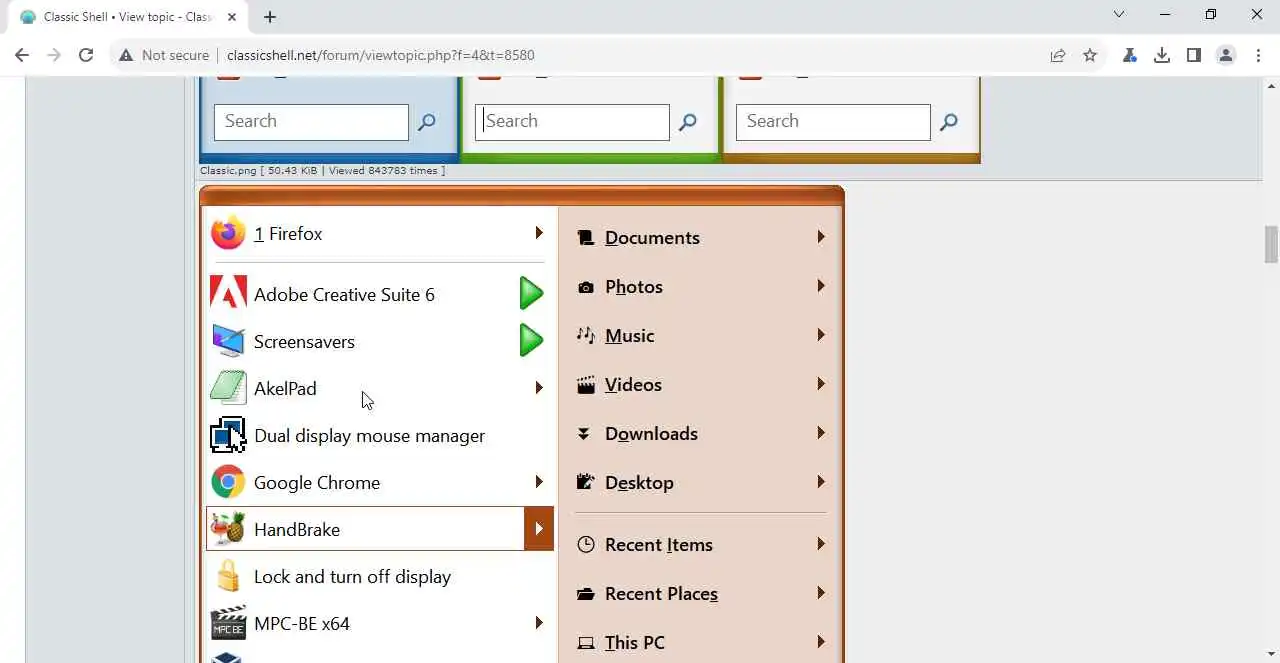
Task: Bookmark this tab with the star icon
Action: tap(1090, 55)
